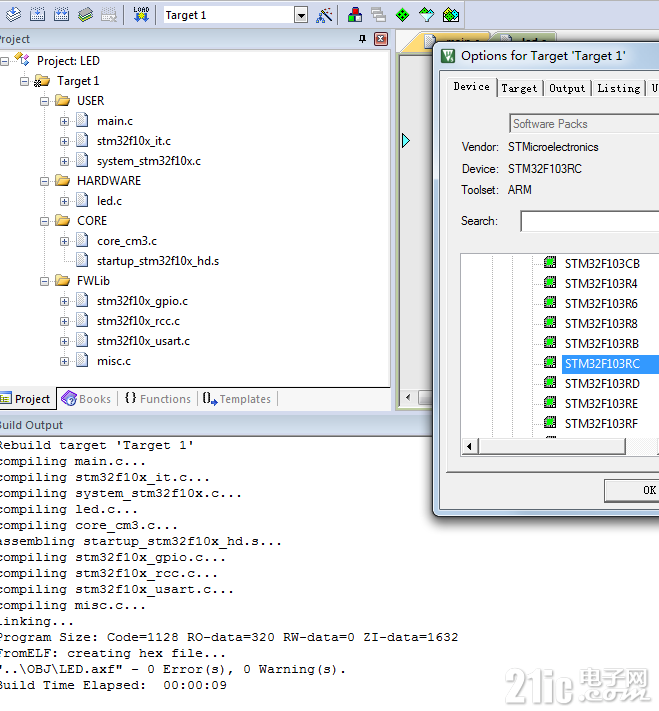
Task: Select core_cm3.c in project tree
Action: tap(127, 241)
